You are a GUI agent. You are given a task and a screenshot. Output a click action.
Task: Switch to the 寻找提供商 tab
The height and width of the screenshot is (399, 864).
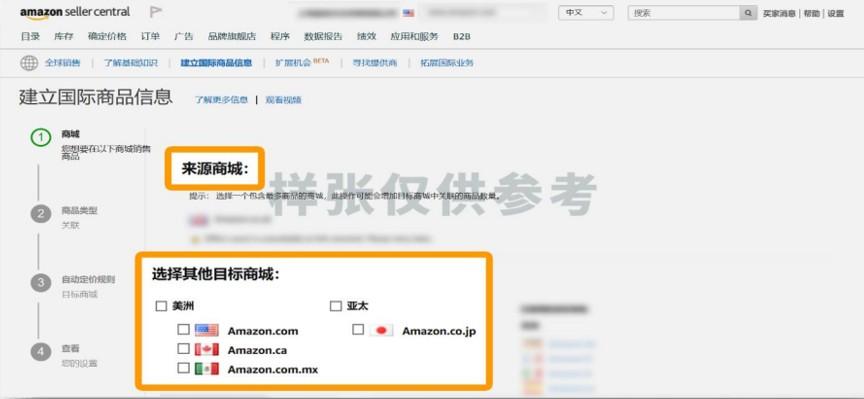pos(375,63)
